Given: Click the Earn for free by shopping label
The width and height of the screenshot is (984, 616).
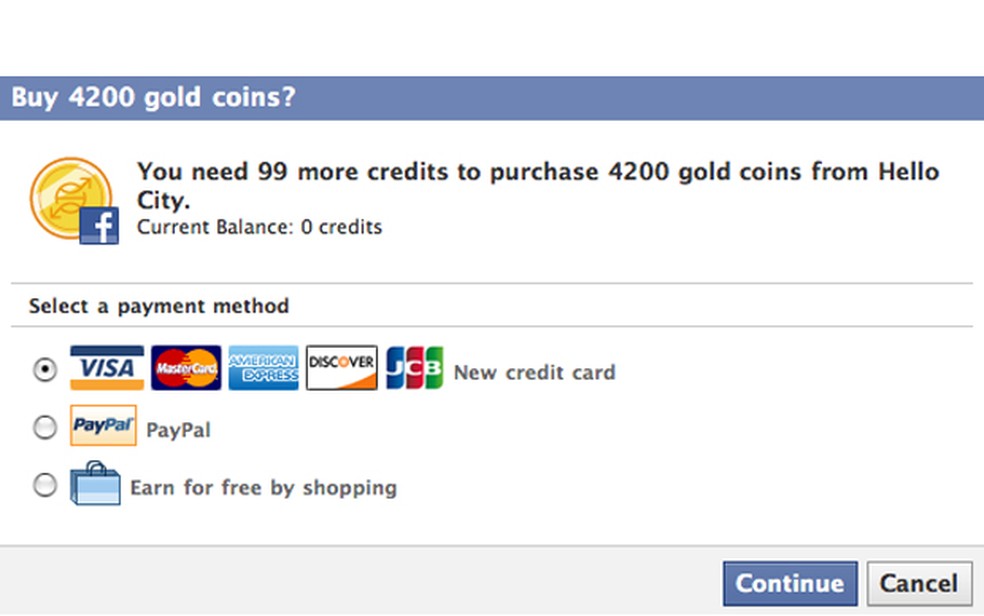Looking at the screenshot, I should pyautogui.click(x=263, y=488).
